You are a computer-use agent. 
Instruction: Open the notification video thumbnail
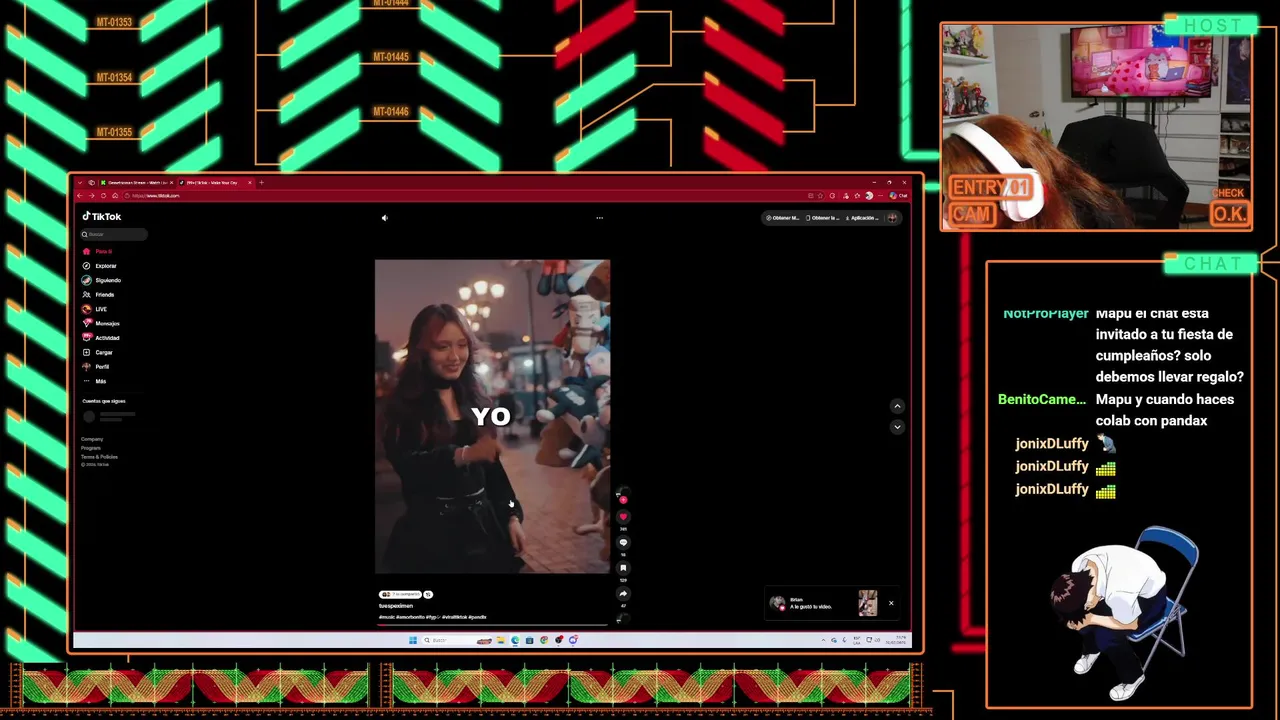pyautogui.click(x=867, y=602)
